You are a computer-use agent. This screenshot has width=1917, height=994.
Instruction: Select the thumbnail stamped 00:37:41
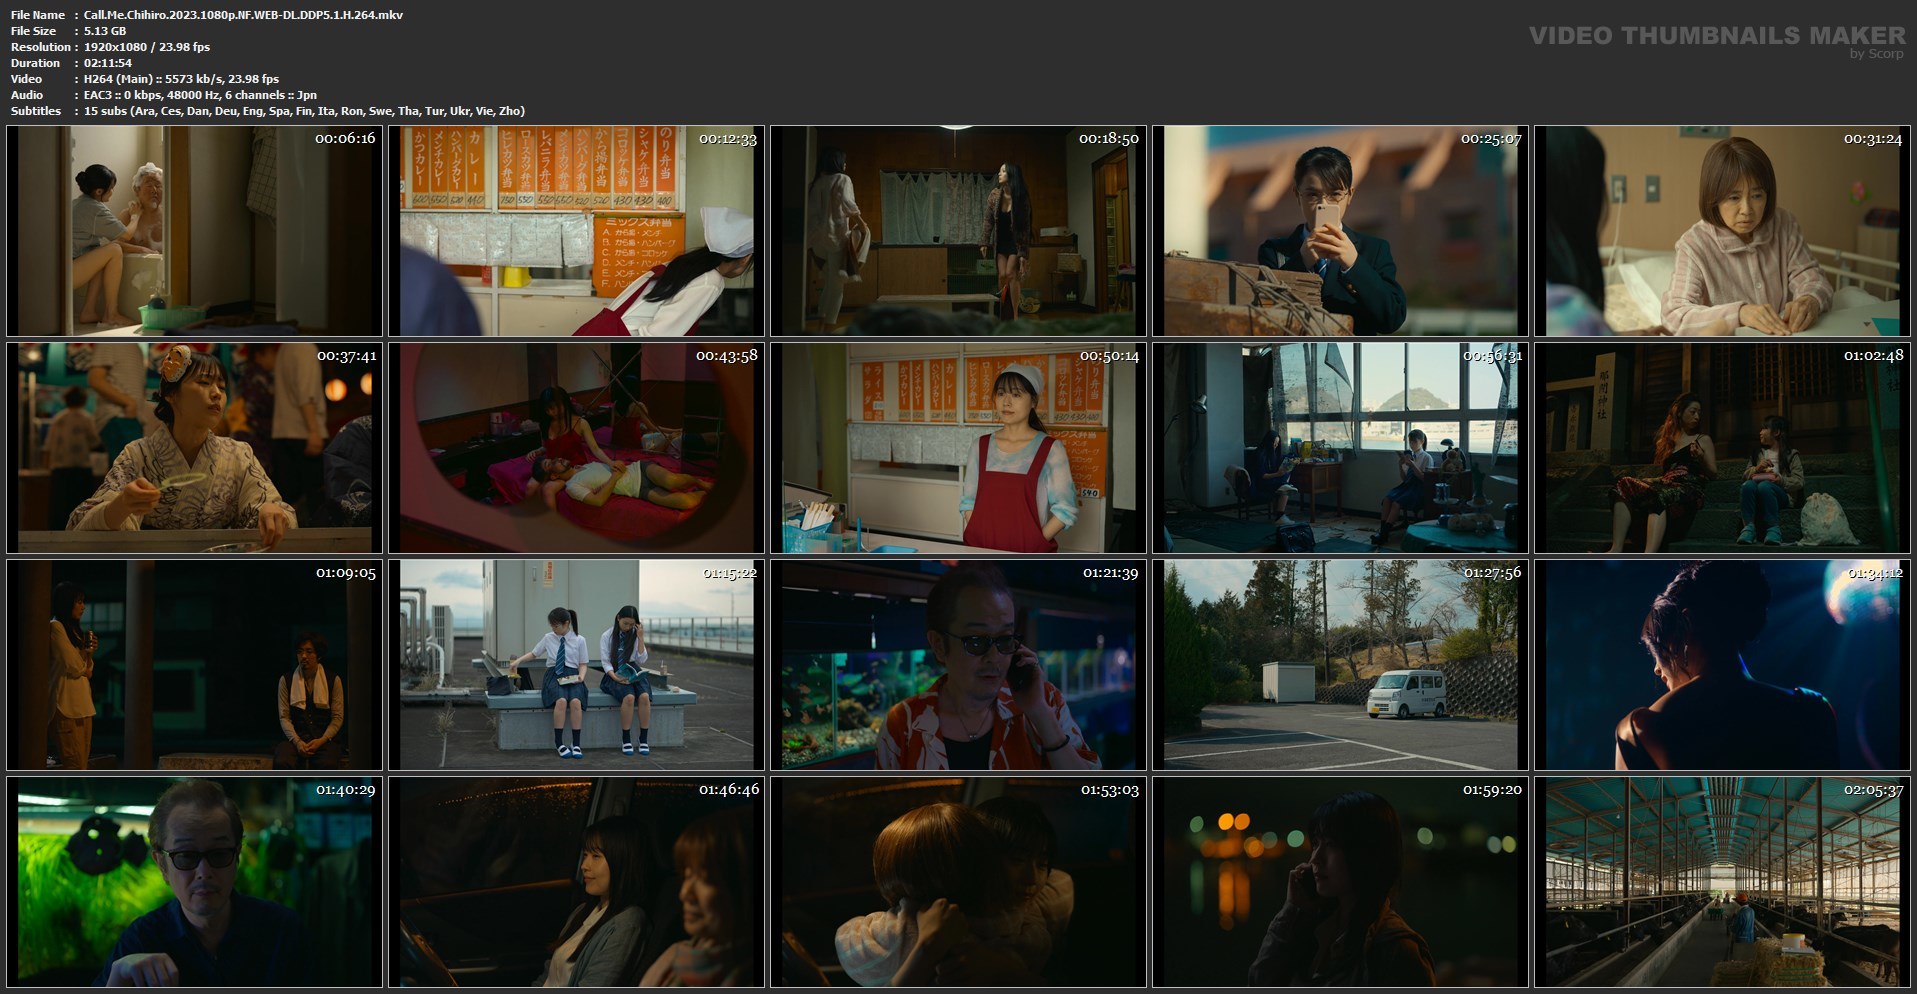(194, 448)
